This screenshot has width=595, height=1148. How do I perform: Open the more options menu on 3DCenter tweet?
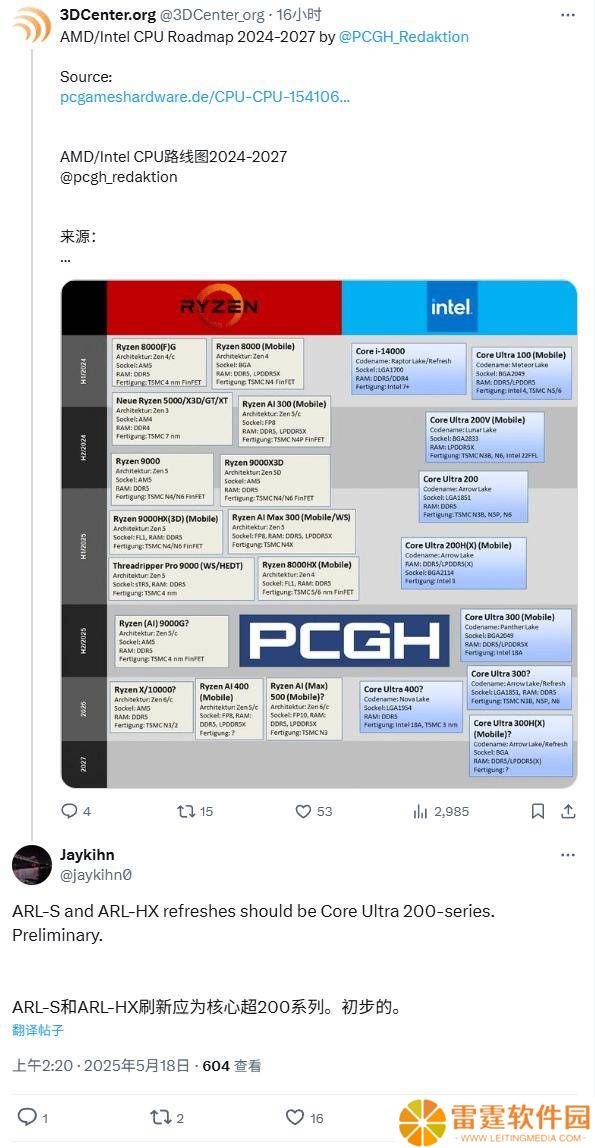click(x=567, y=15)
